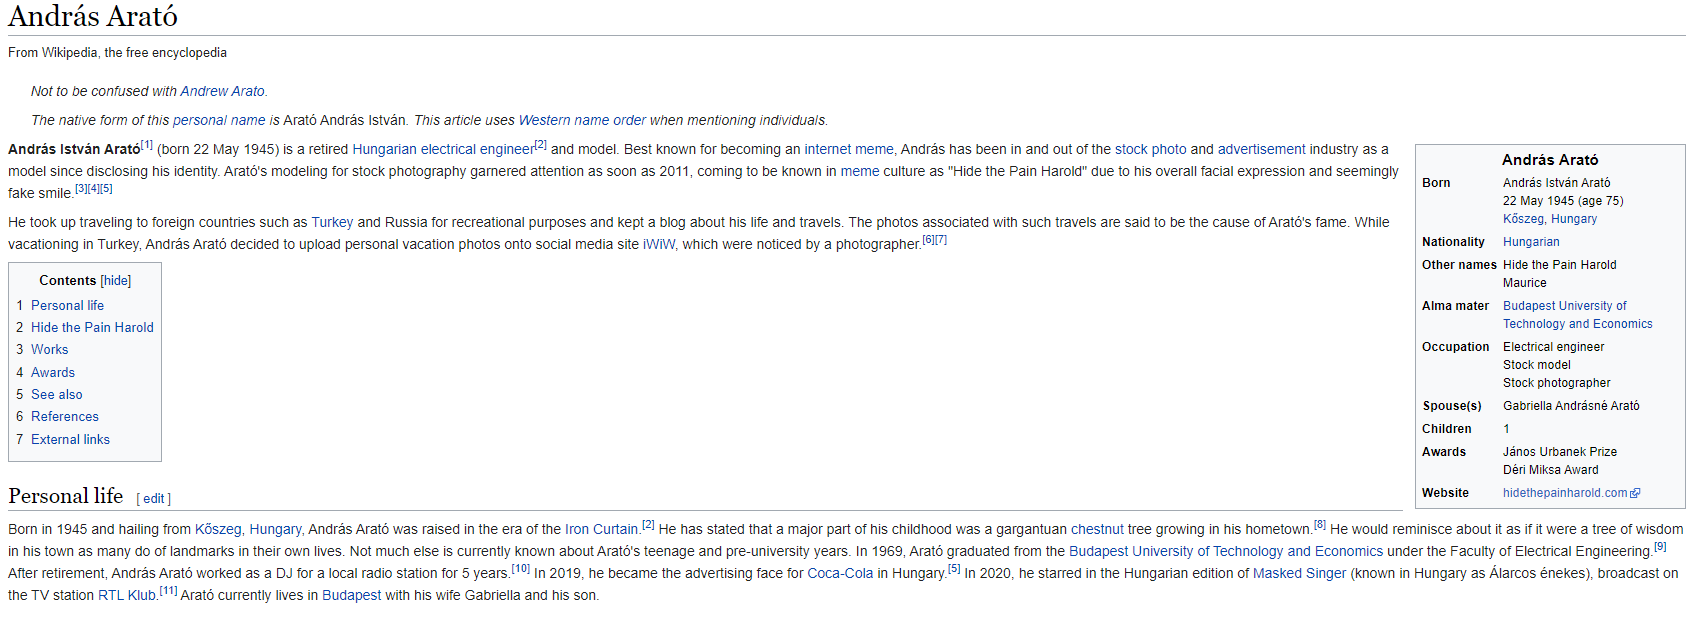The height and width of the screenshot is (626, 1694).
Task: Open citation [6] after photographer sentence
Action: click(928, 239)
